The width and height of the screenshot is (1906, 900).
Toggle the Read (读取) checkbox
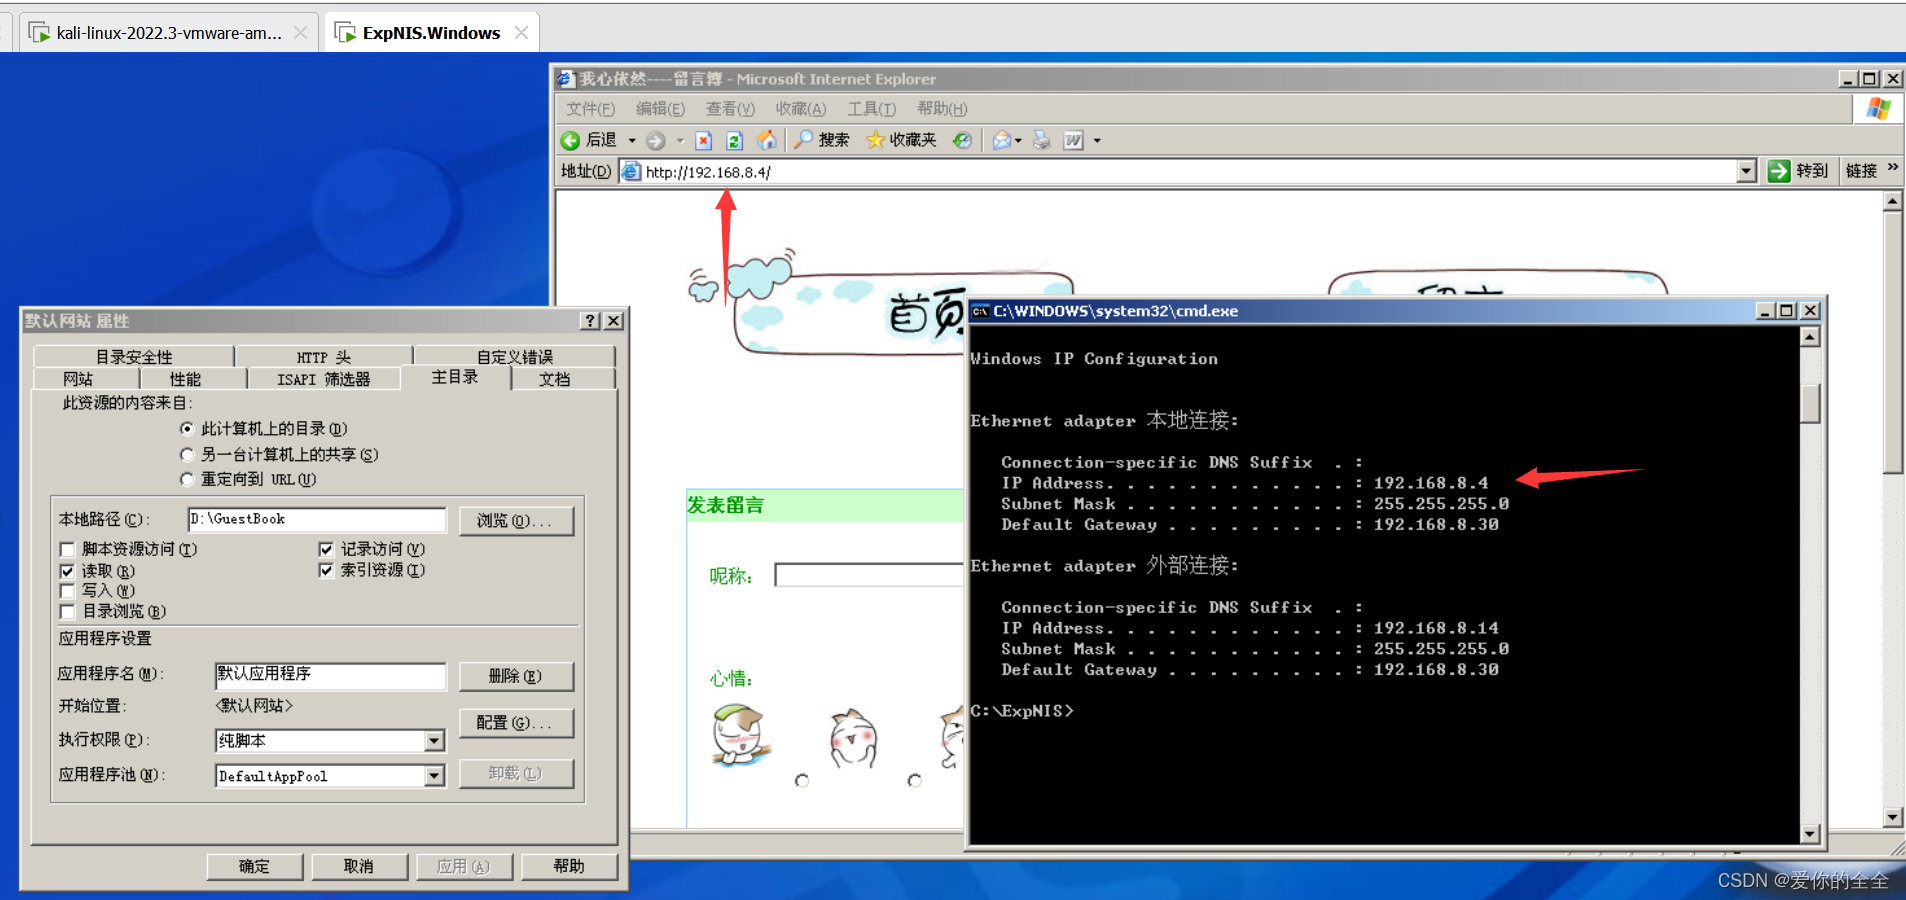point(68,571)
